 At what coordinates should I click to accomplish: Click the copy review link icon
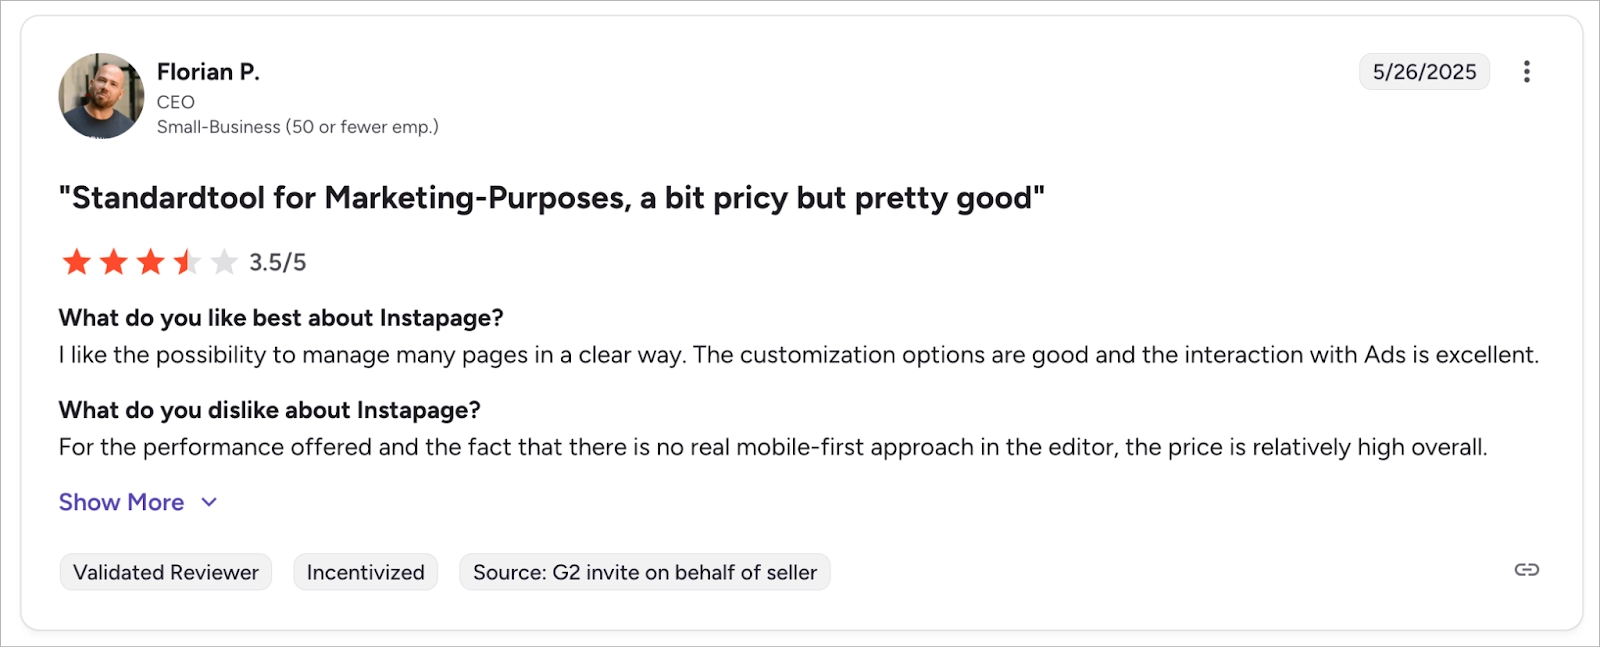(x=1526, y=570)
